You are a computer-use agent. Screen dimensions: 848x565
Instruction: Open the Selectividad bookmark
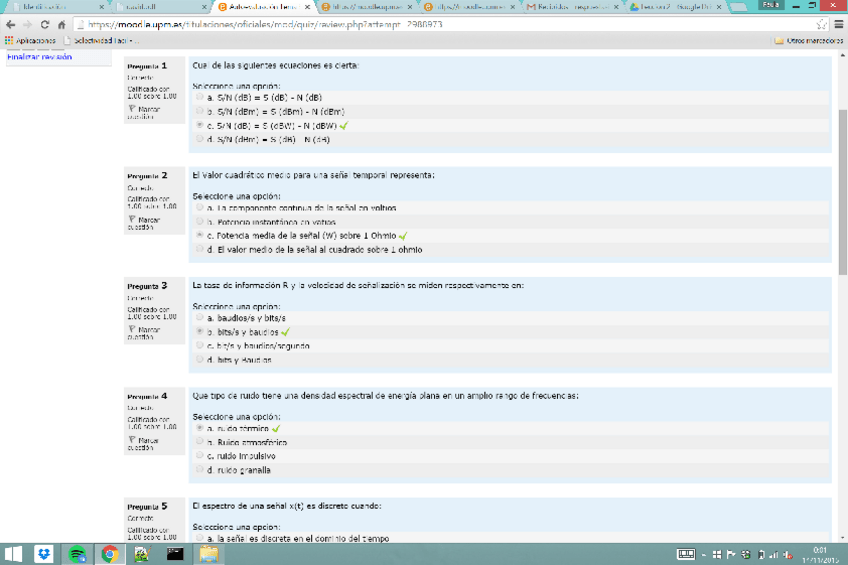[101, 41]
